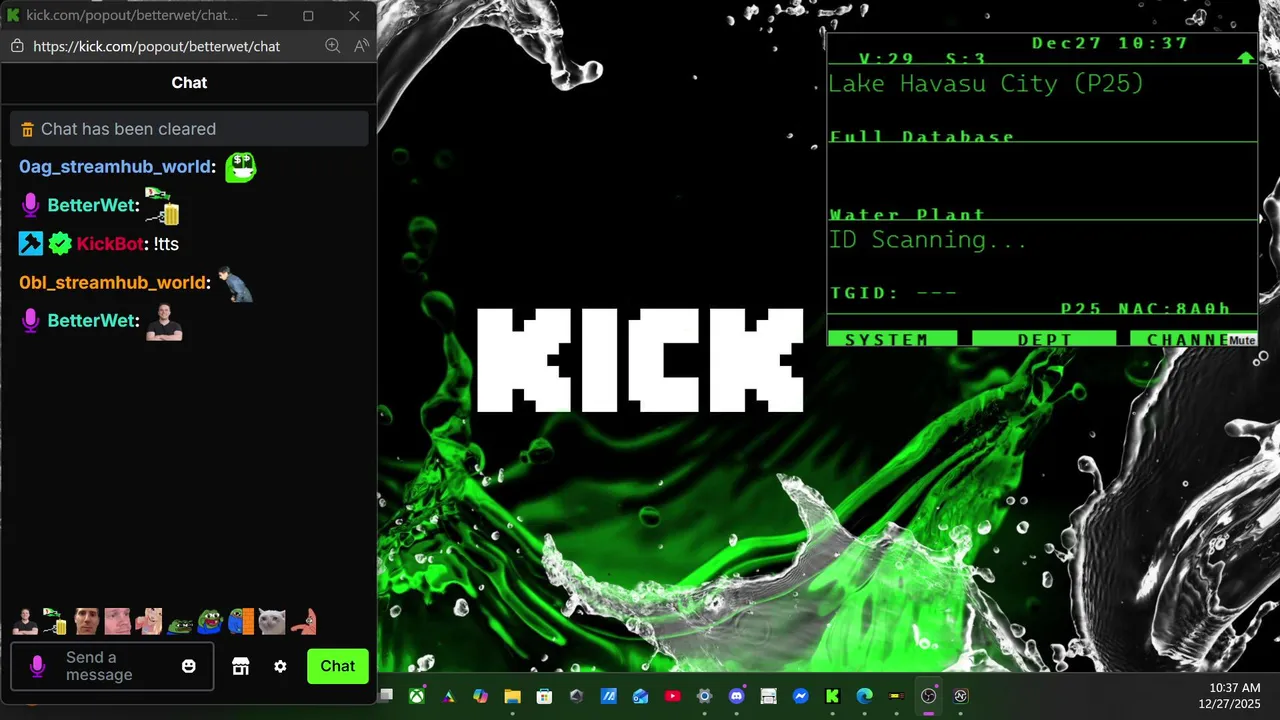Click Read aloud icon in address bar
1280x720 pixels.
(361, 46)
